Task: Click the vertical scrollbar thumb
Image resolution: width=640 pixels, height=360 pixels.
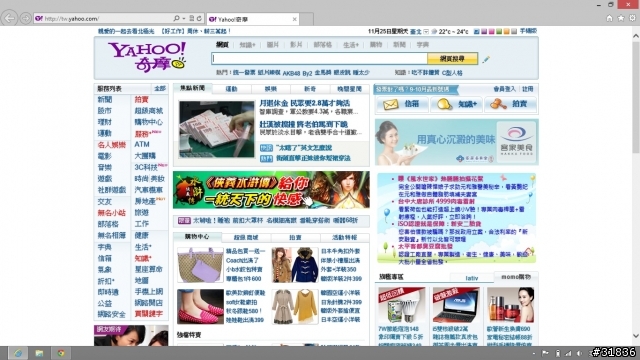Action: (636, 97)
